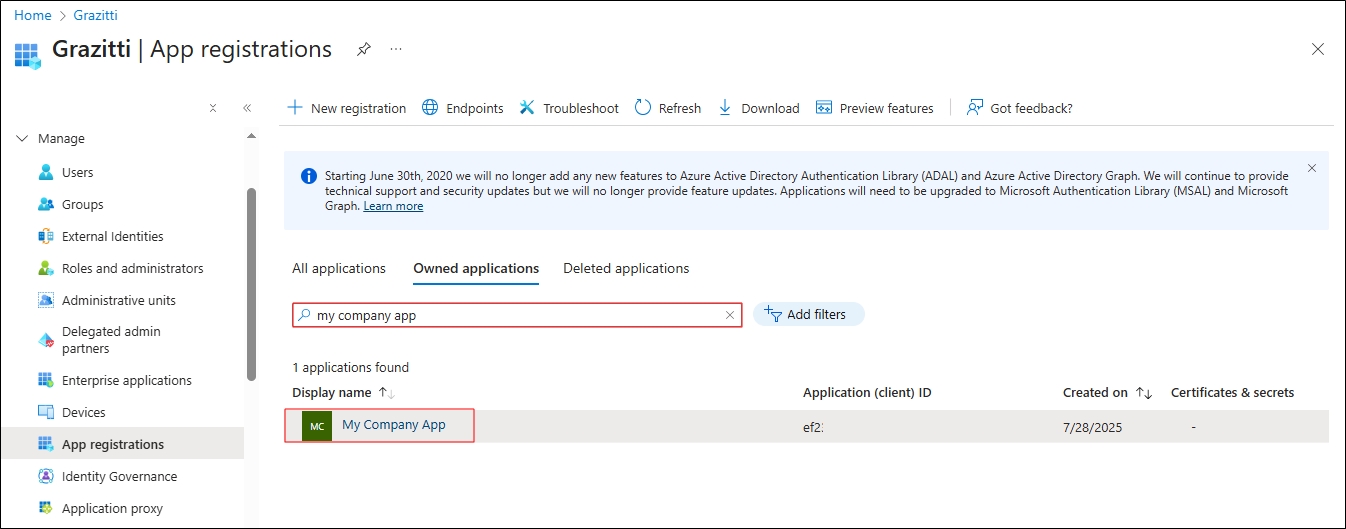Image resolution: width=1346 pixels, height=529 pixels.
Task: Refresh the app registrations list
Action: pos(667,108)
